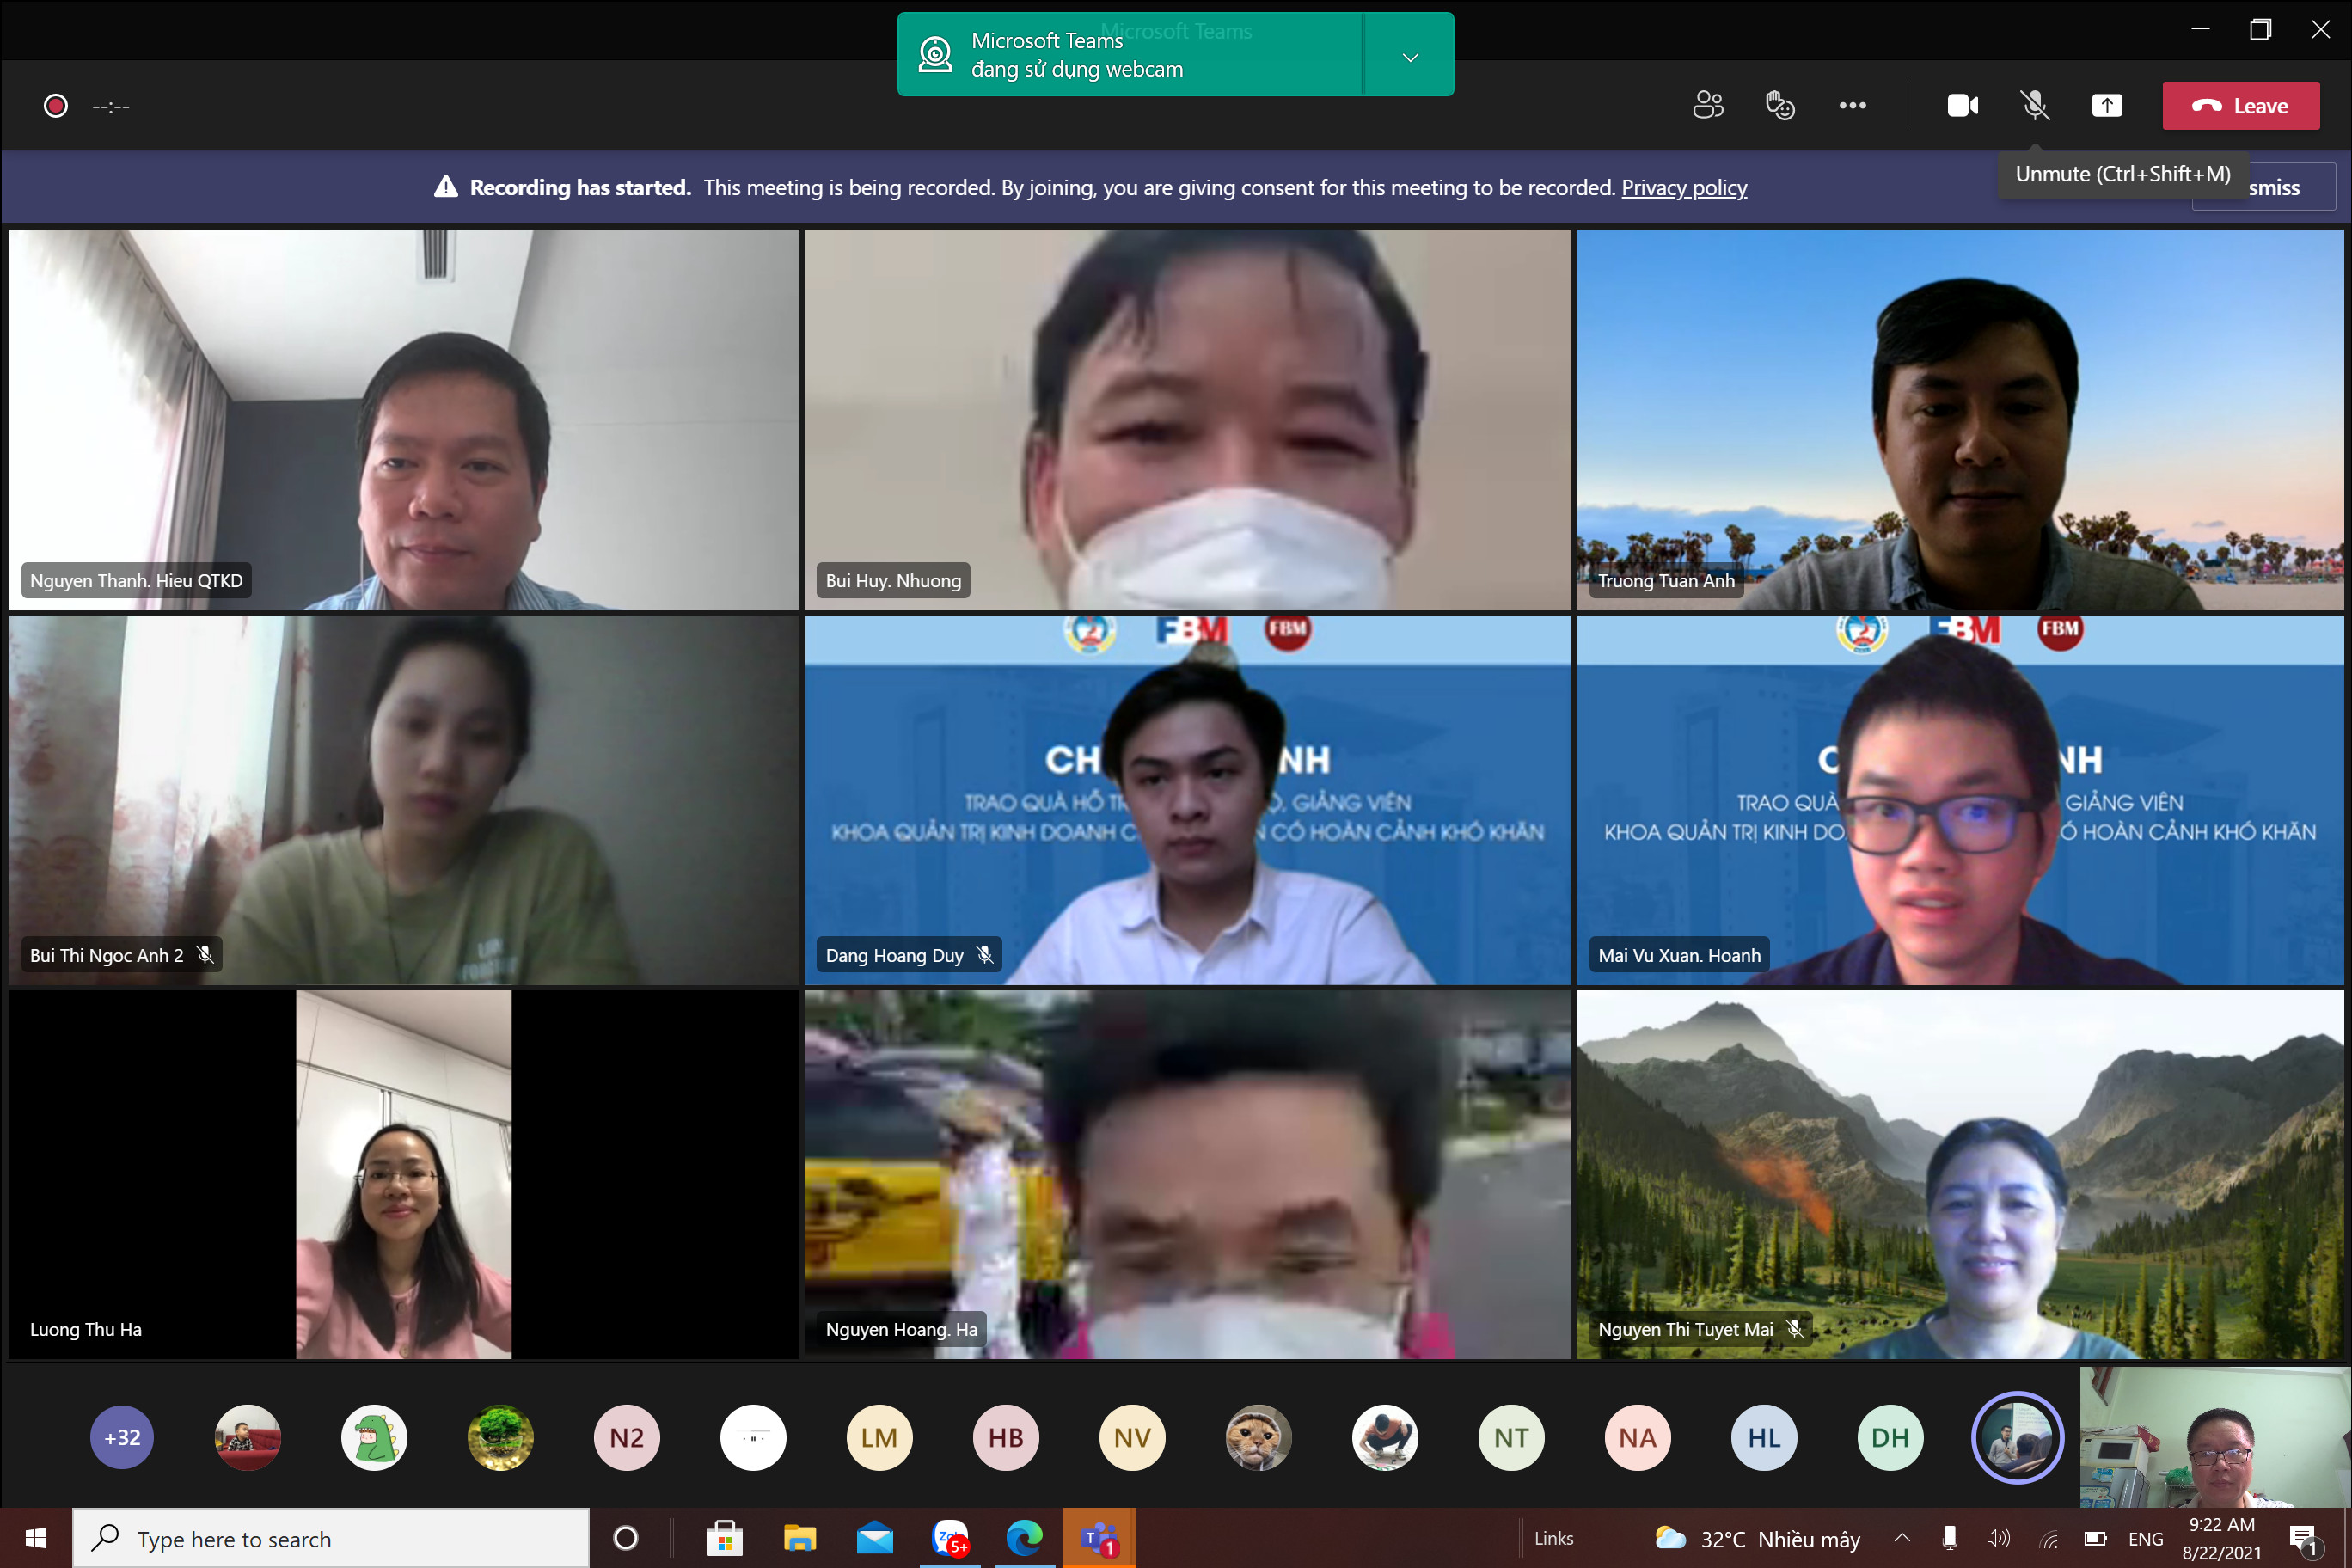Screen dimensions: 2352x1568
Task: Click the Links toolbar on taskbar
Action: [1553, 1538]
